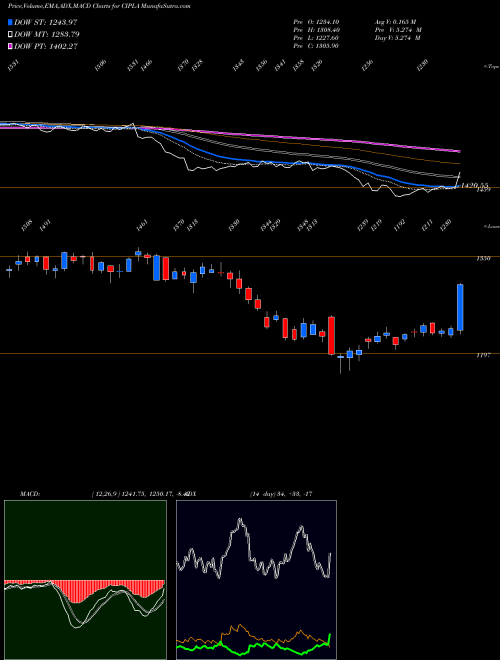Click the 'Pre O: 1234.10' open value
The width and height of the screenshot is (500, 660).
[316, 22]
